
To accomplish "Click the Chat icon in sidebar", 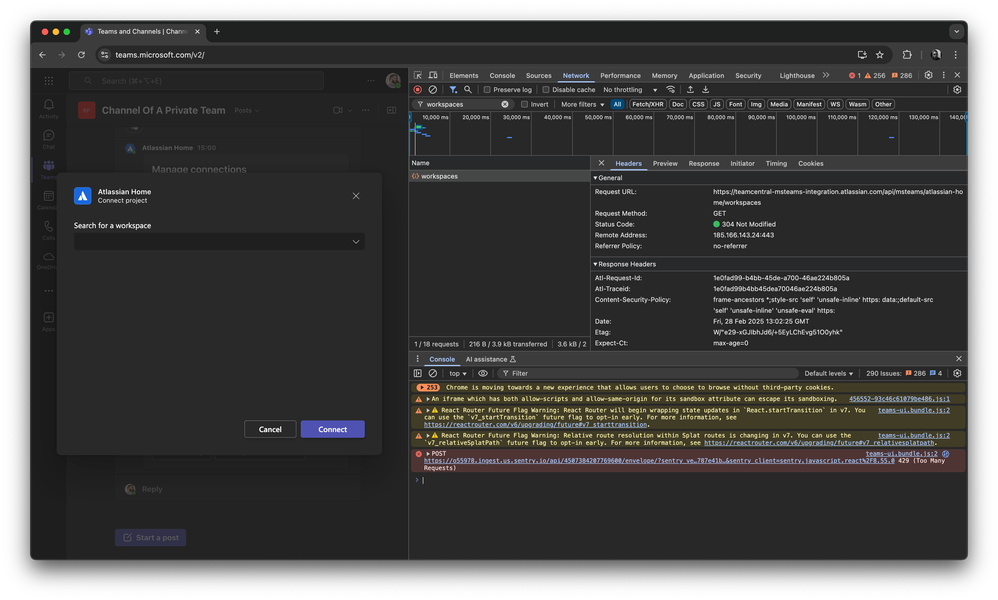I will click(x=48, y=133).
